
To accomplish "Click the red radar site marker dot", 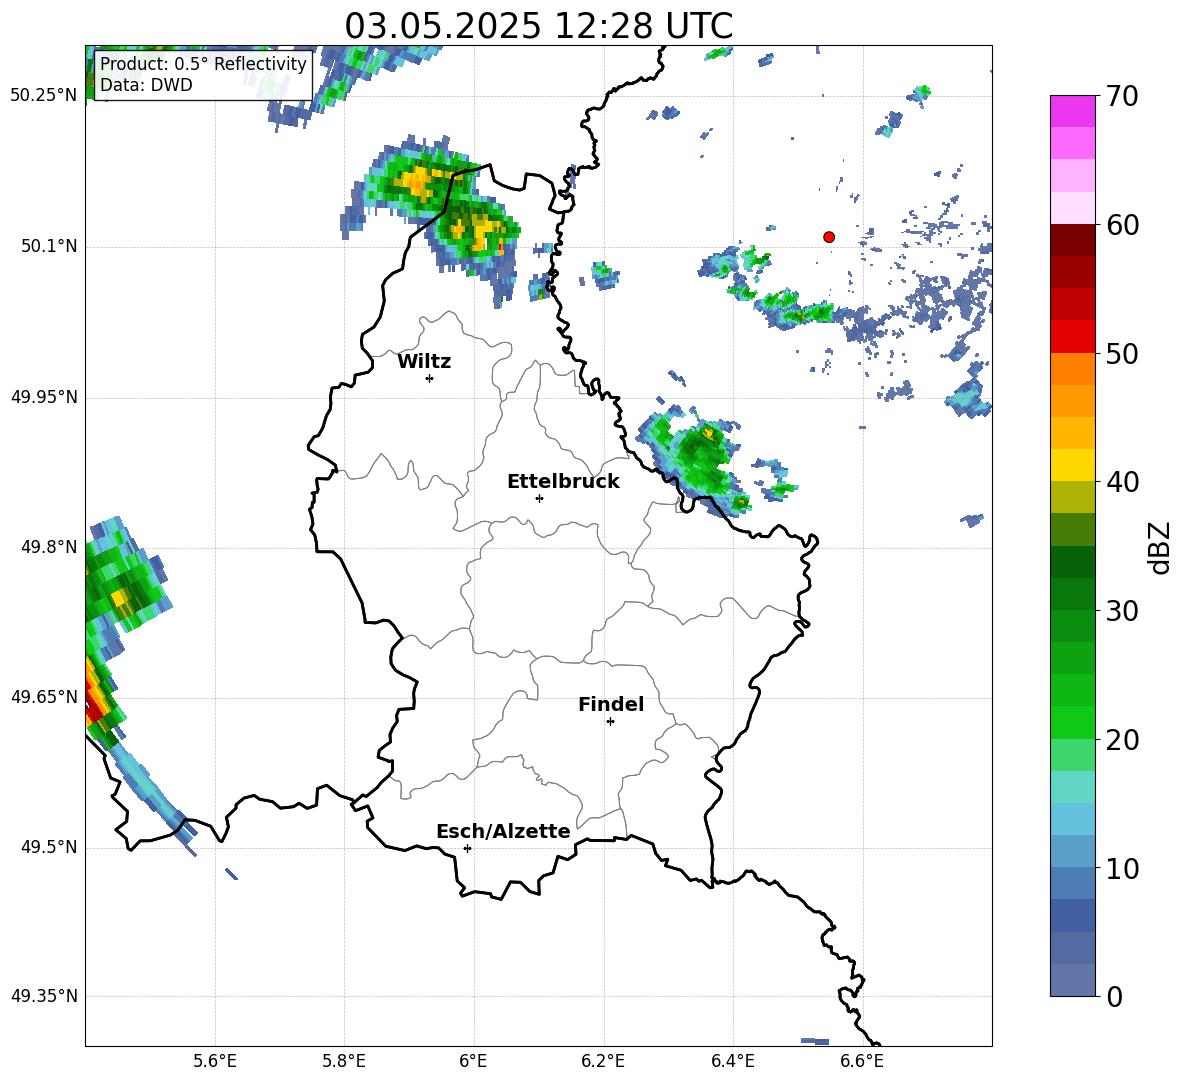I will click(x=829, y=237).
